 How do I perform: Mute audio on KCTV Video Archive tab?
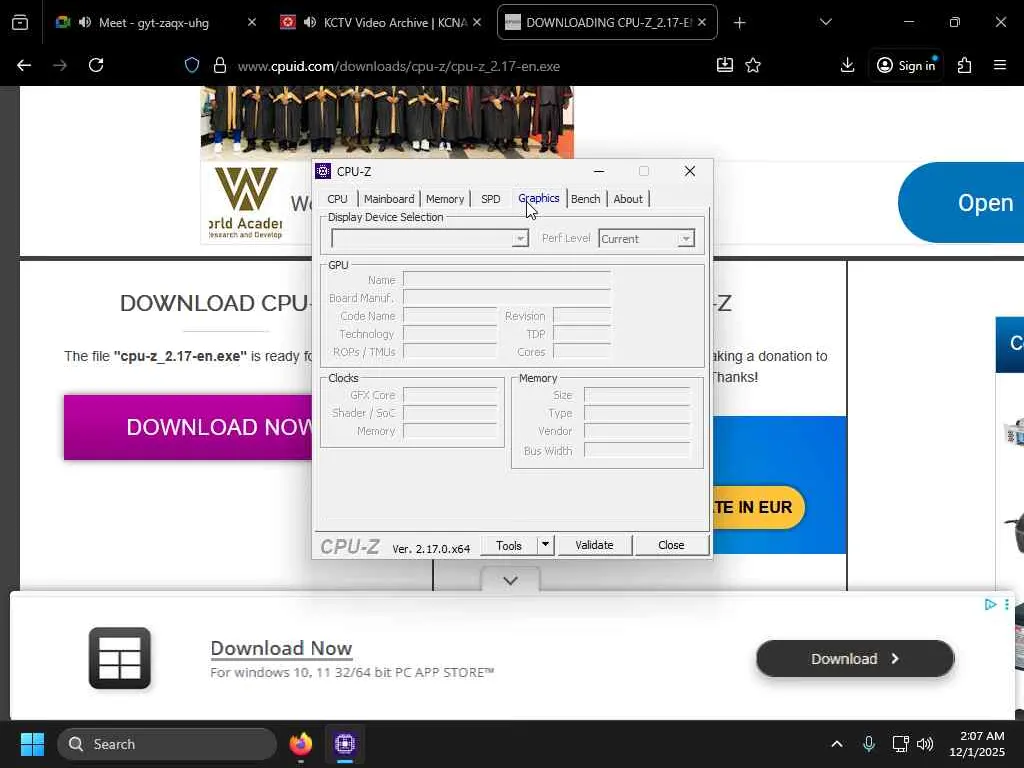click(x=310, y=22)
